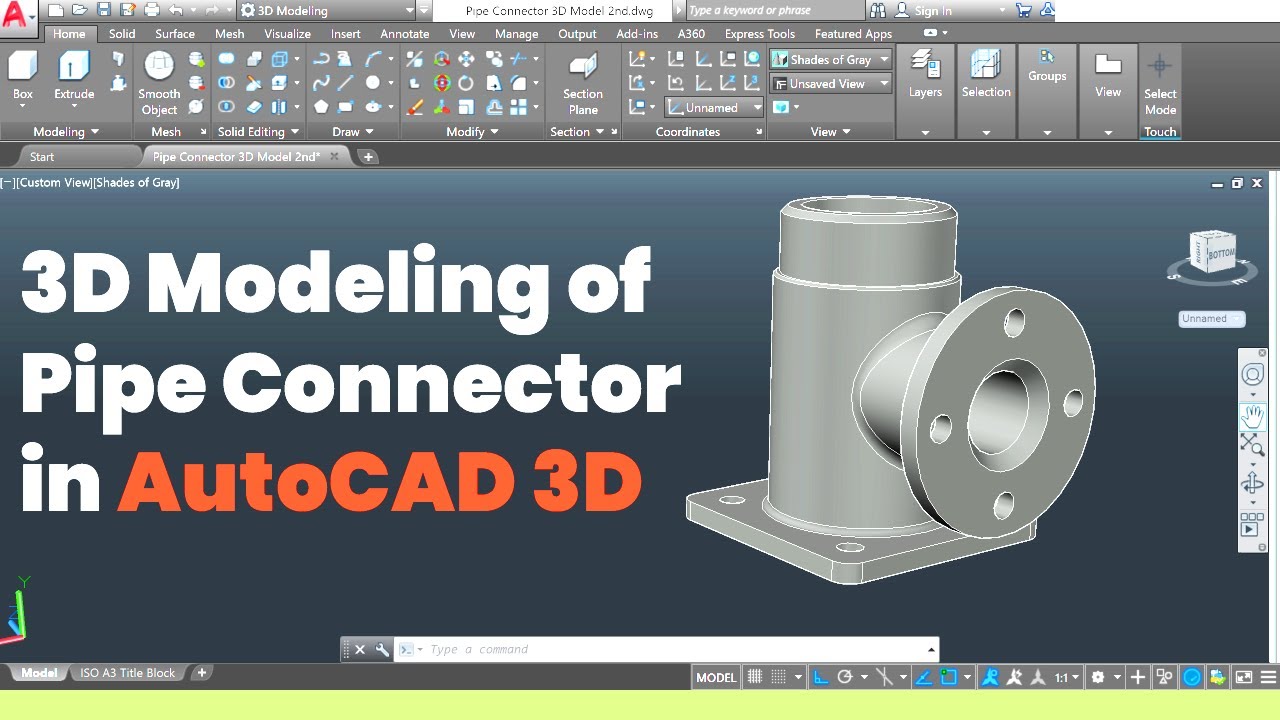Click the Full Navigation Wheel icon
Screen dimensions: 1280x720
[x=1252, y=374]
